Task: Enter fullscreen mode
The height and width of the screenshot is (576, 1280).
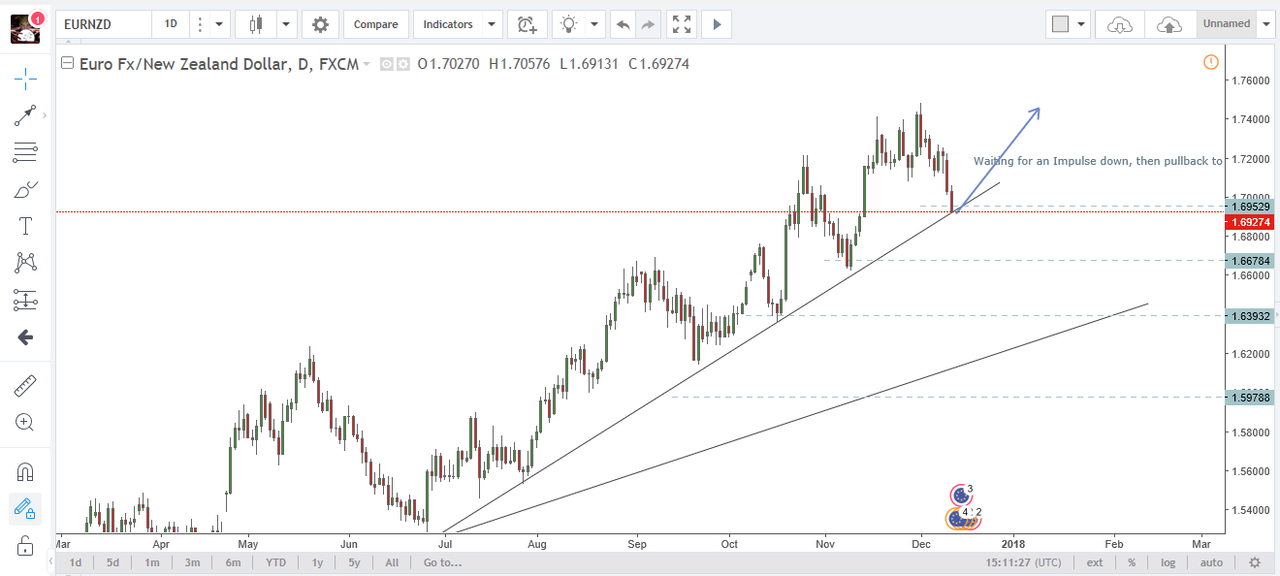Action: (681, 24)
